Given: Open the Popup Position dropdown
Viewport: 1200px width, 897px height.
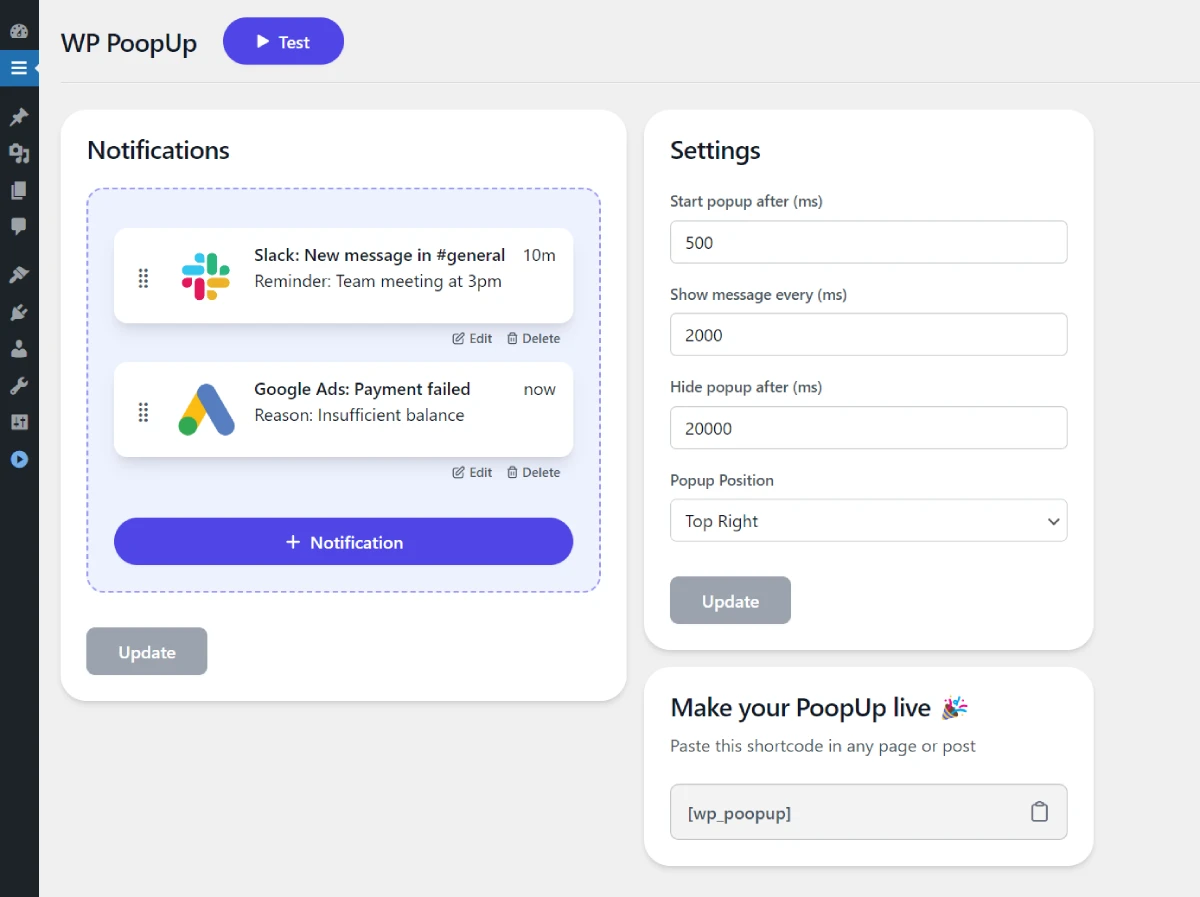Looking at the screenshot, I should coord(868,521).
